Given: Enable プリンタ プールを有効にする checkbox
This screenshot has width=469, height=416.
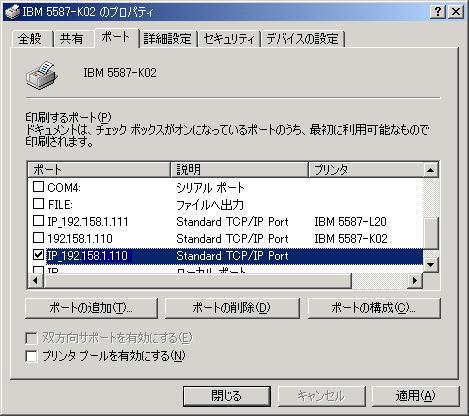Looking at the screenshot, I should (31, 356).
